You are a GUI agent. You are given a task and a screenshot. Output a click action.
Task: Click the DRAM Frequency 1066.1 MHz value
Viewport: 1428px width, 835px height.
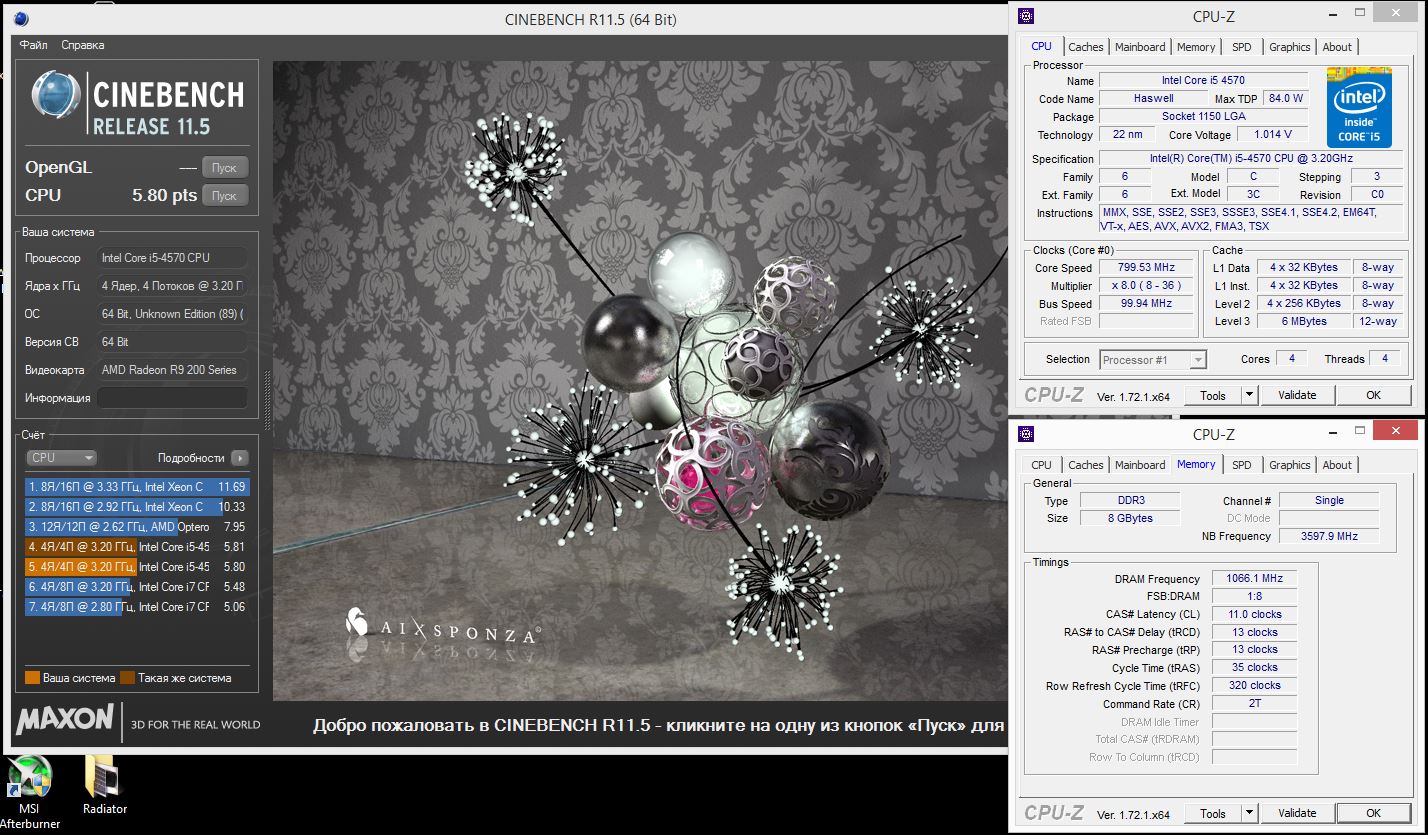[1254, 579]
